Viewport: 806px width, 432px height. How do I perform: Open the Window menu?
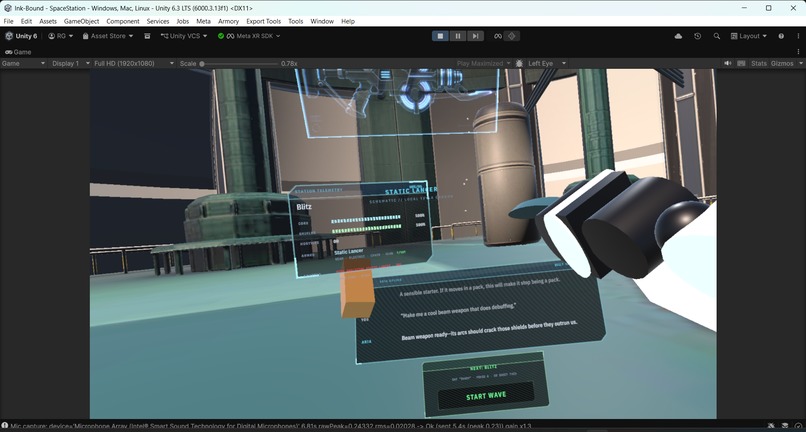322,21
